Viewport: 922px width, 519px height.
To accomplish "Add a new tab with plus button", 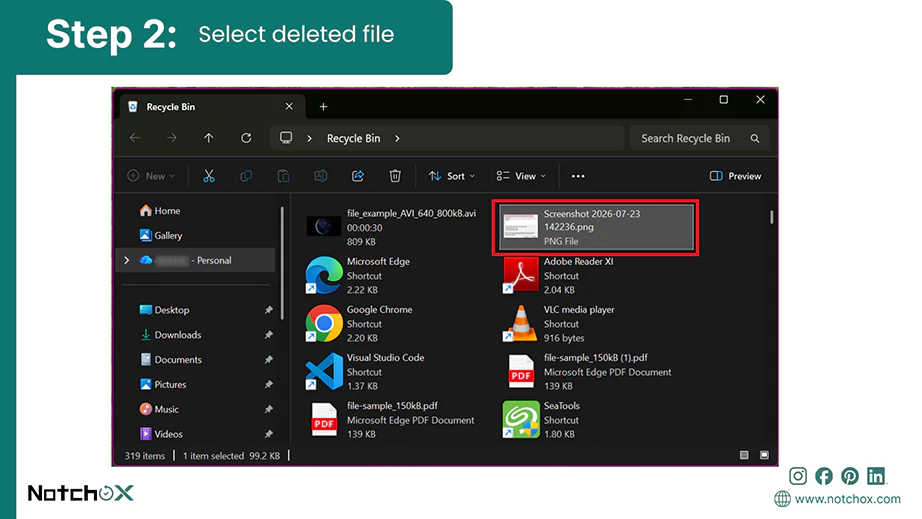I will (323, 107).
